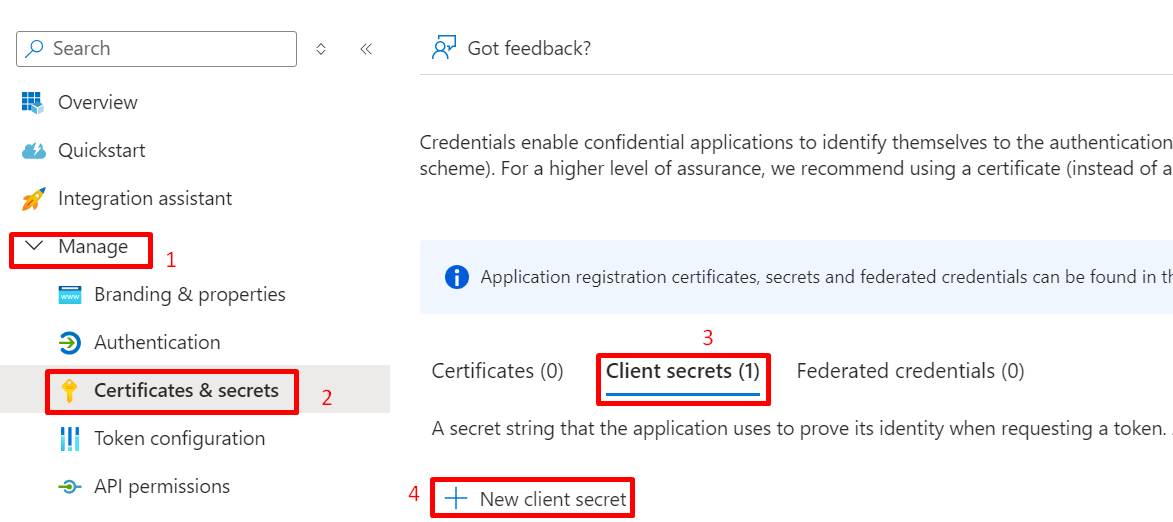
Task: Open the Federated credentials (0) tab
Action: pos(910,371)
